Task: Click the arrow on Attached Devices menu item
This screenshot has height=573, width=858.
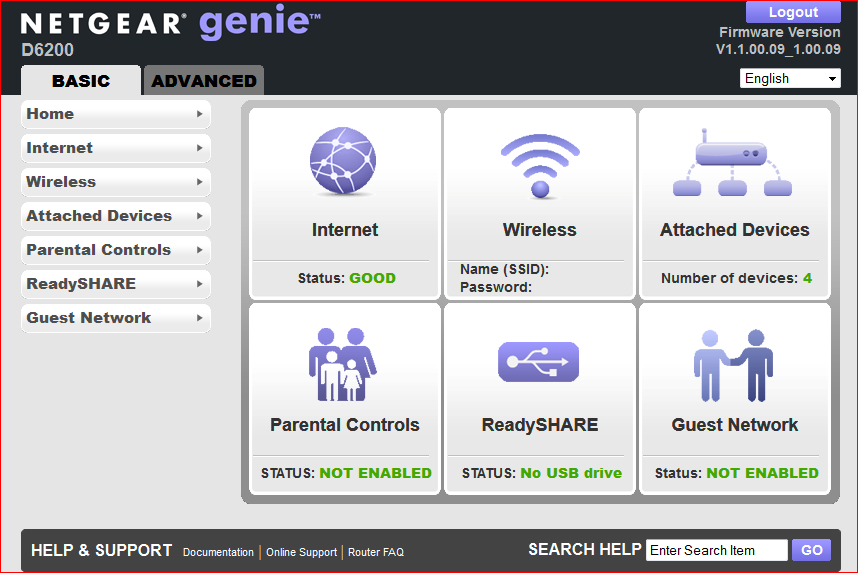Action: click(x=200, y=216)
